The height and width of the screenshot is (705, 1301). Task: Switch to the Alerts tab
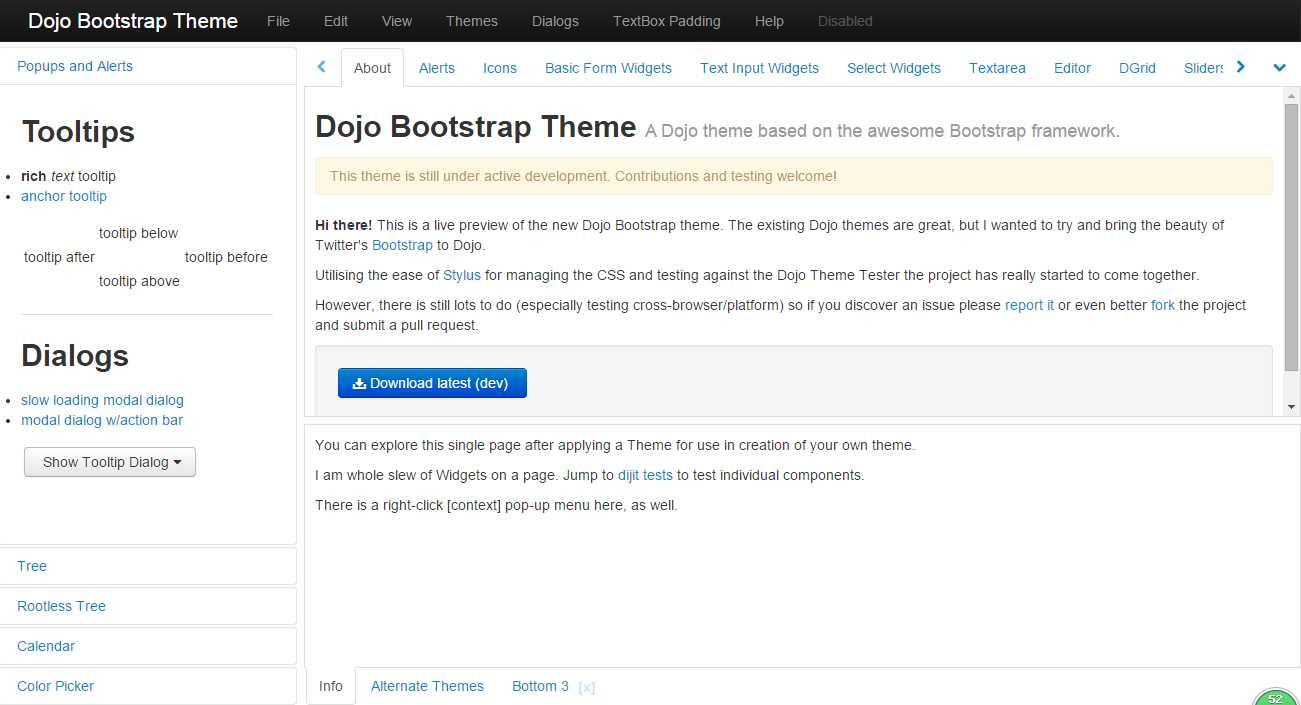coord(437,68)
